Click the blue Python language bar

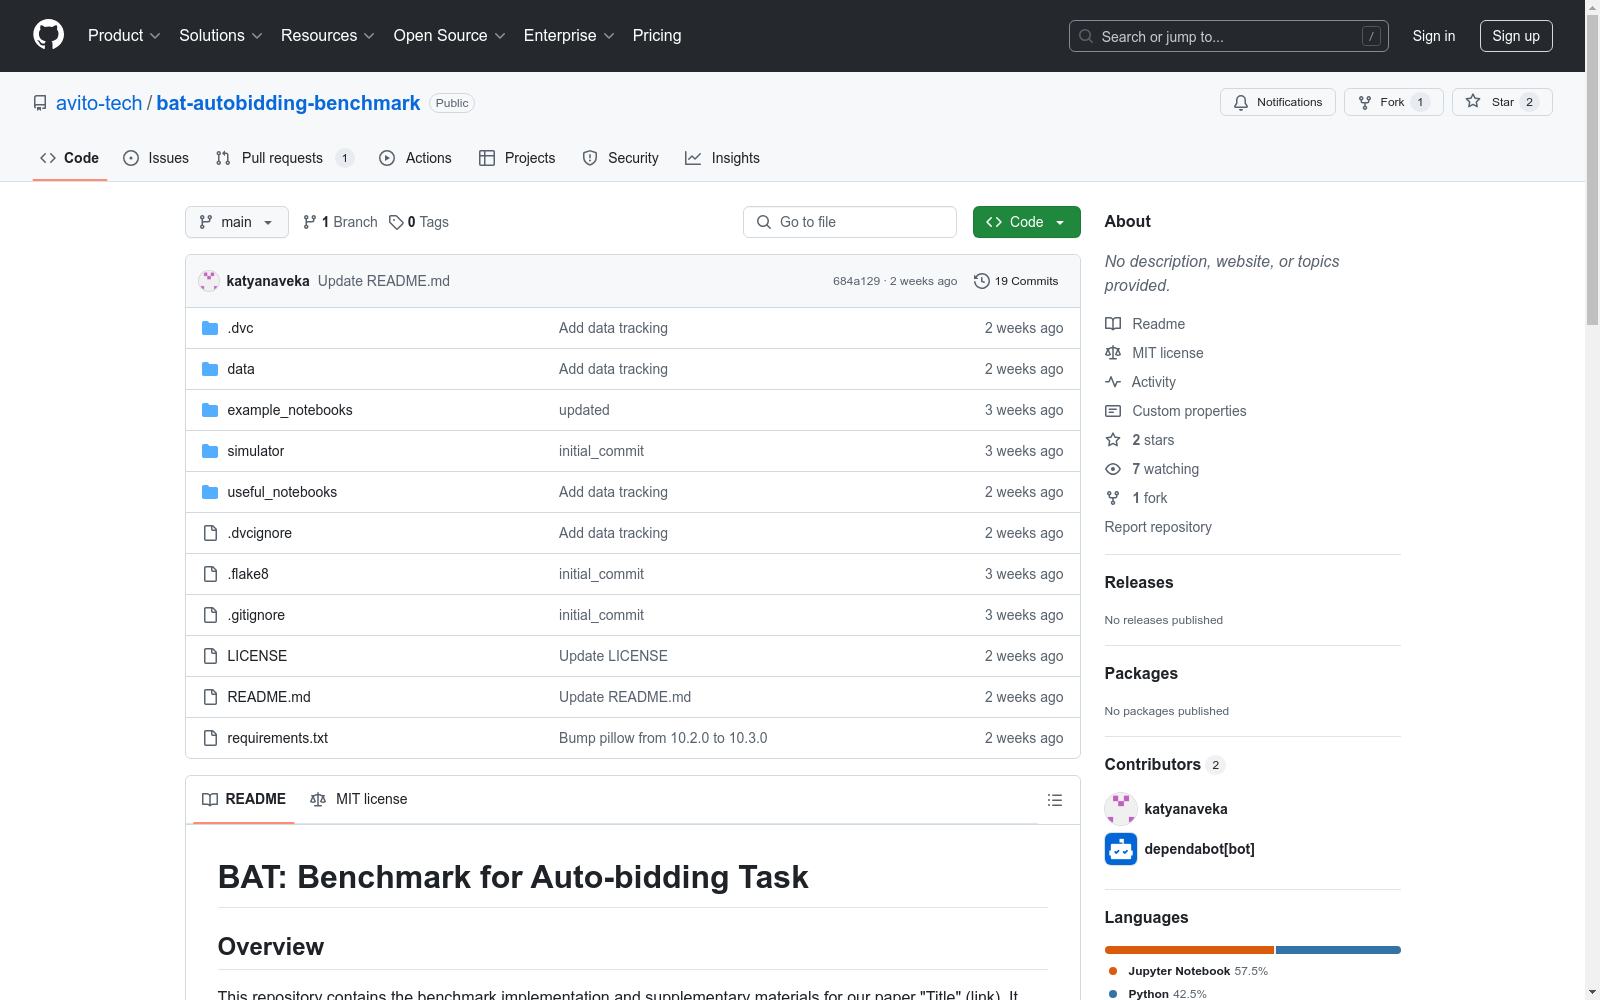click(1338, 950)
